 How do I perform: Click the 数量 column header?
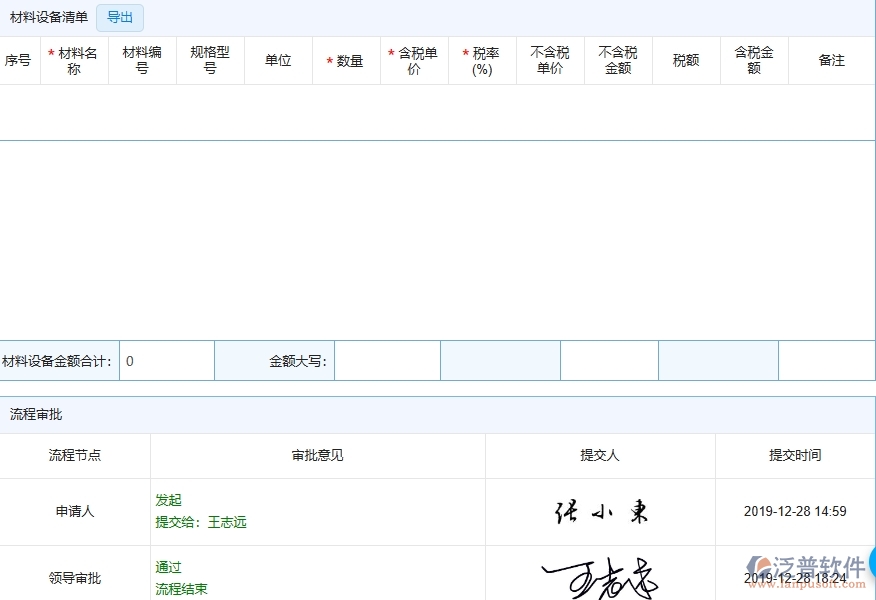tap(346, 60)
